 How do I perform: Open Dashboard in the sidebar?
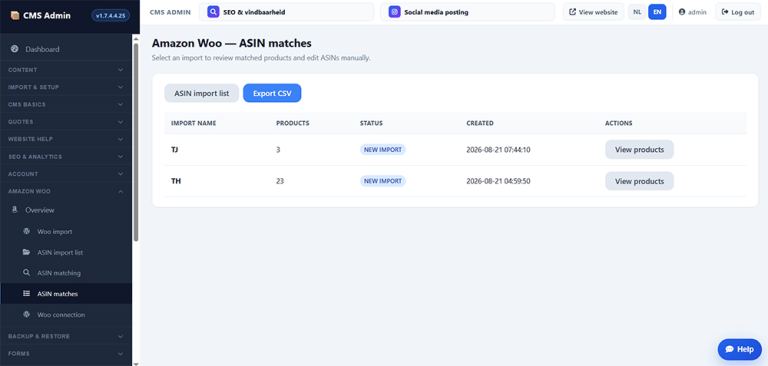(66, 49)
